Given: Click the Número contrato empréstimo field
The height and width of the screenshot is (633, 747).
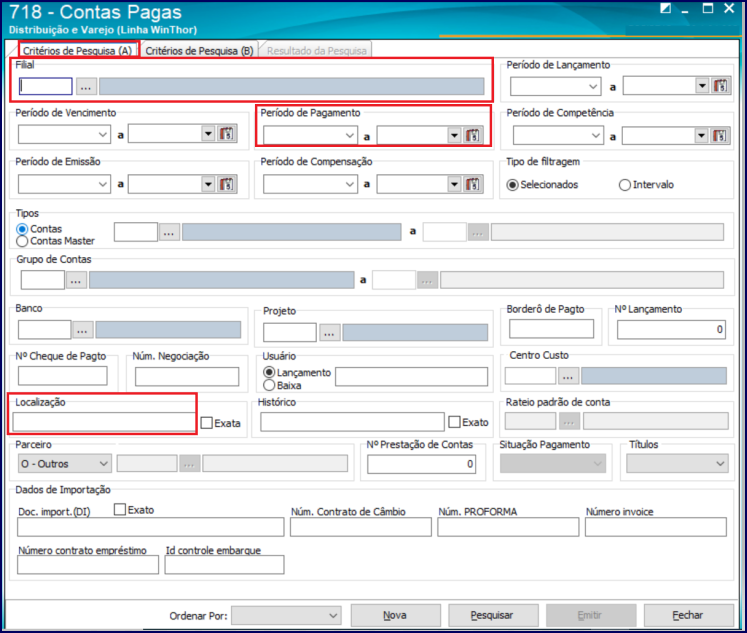Looking at the screenshot, I should 88,565.
